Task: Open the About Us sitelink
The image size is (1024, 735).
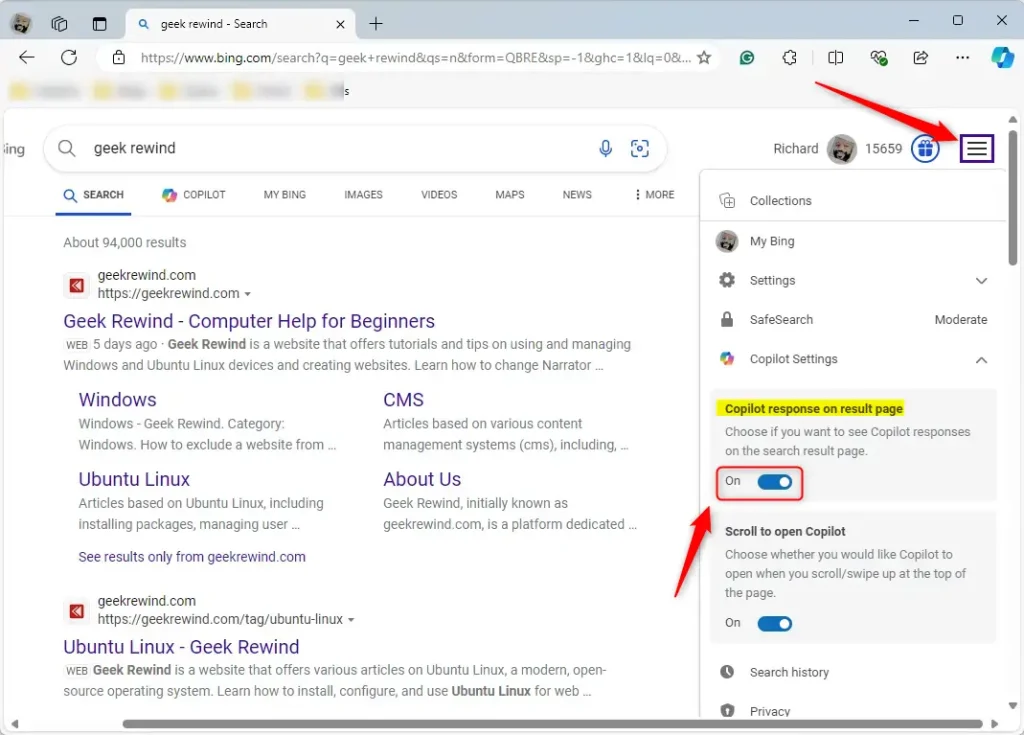Action: pyautogui.click(x=422, y=479)
